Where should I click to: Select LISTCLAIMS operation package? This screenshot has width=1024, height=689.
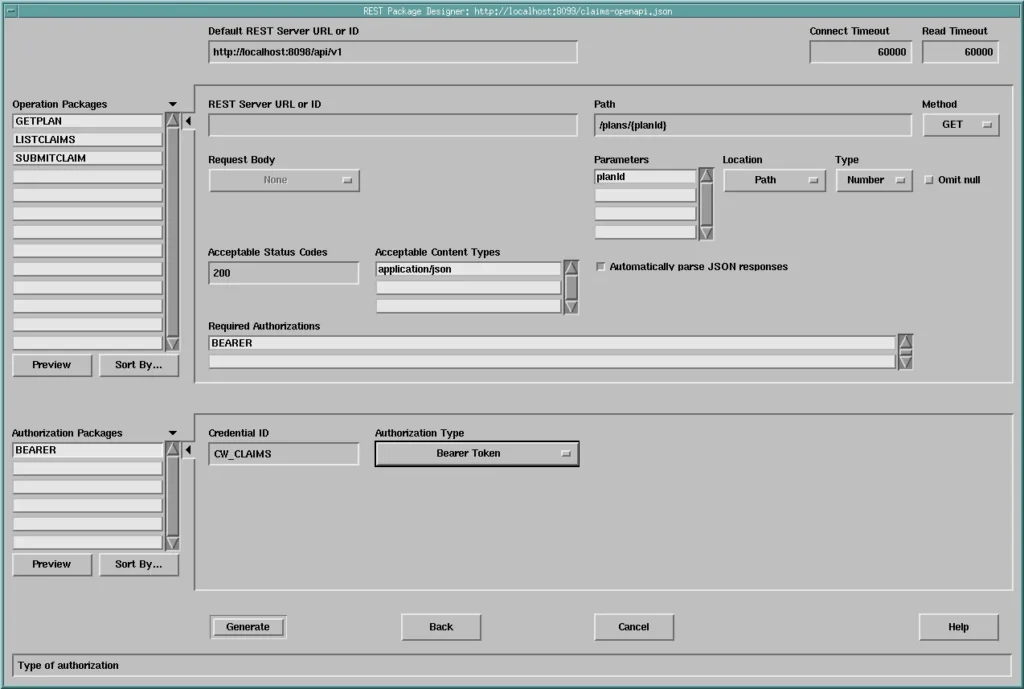click(87, 140)
